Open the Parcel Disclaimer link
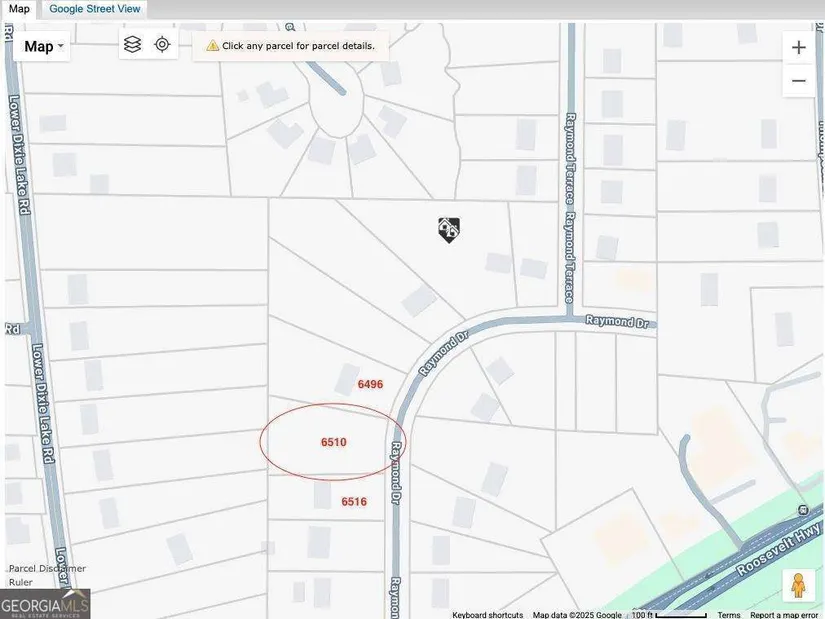The width and height of the screenshot is (825, 619). 47,568
